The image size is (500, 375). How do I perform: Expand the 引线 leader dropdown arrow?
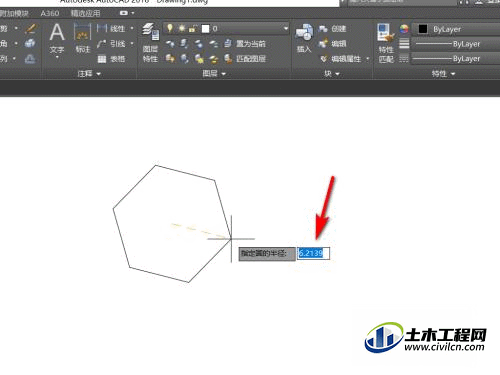pos(132,43)
